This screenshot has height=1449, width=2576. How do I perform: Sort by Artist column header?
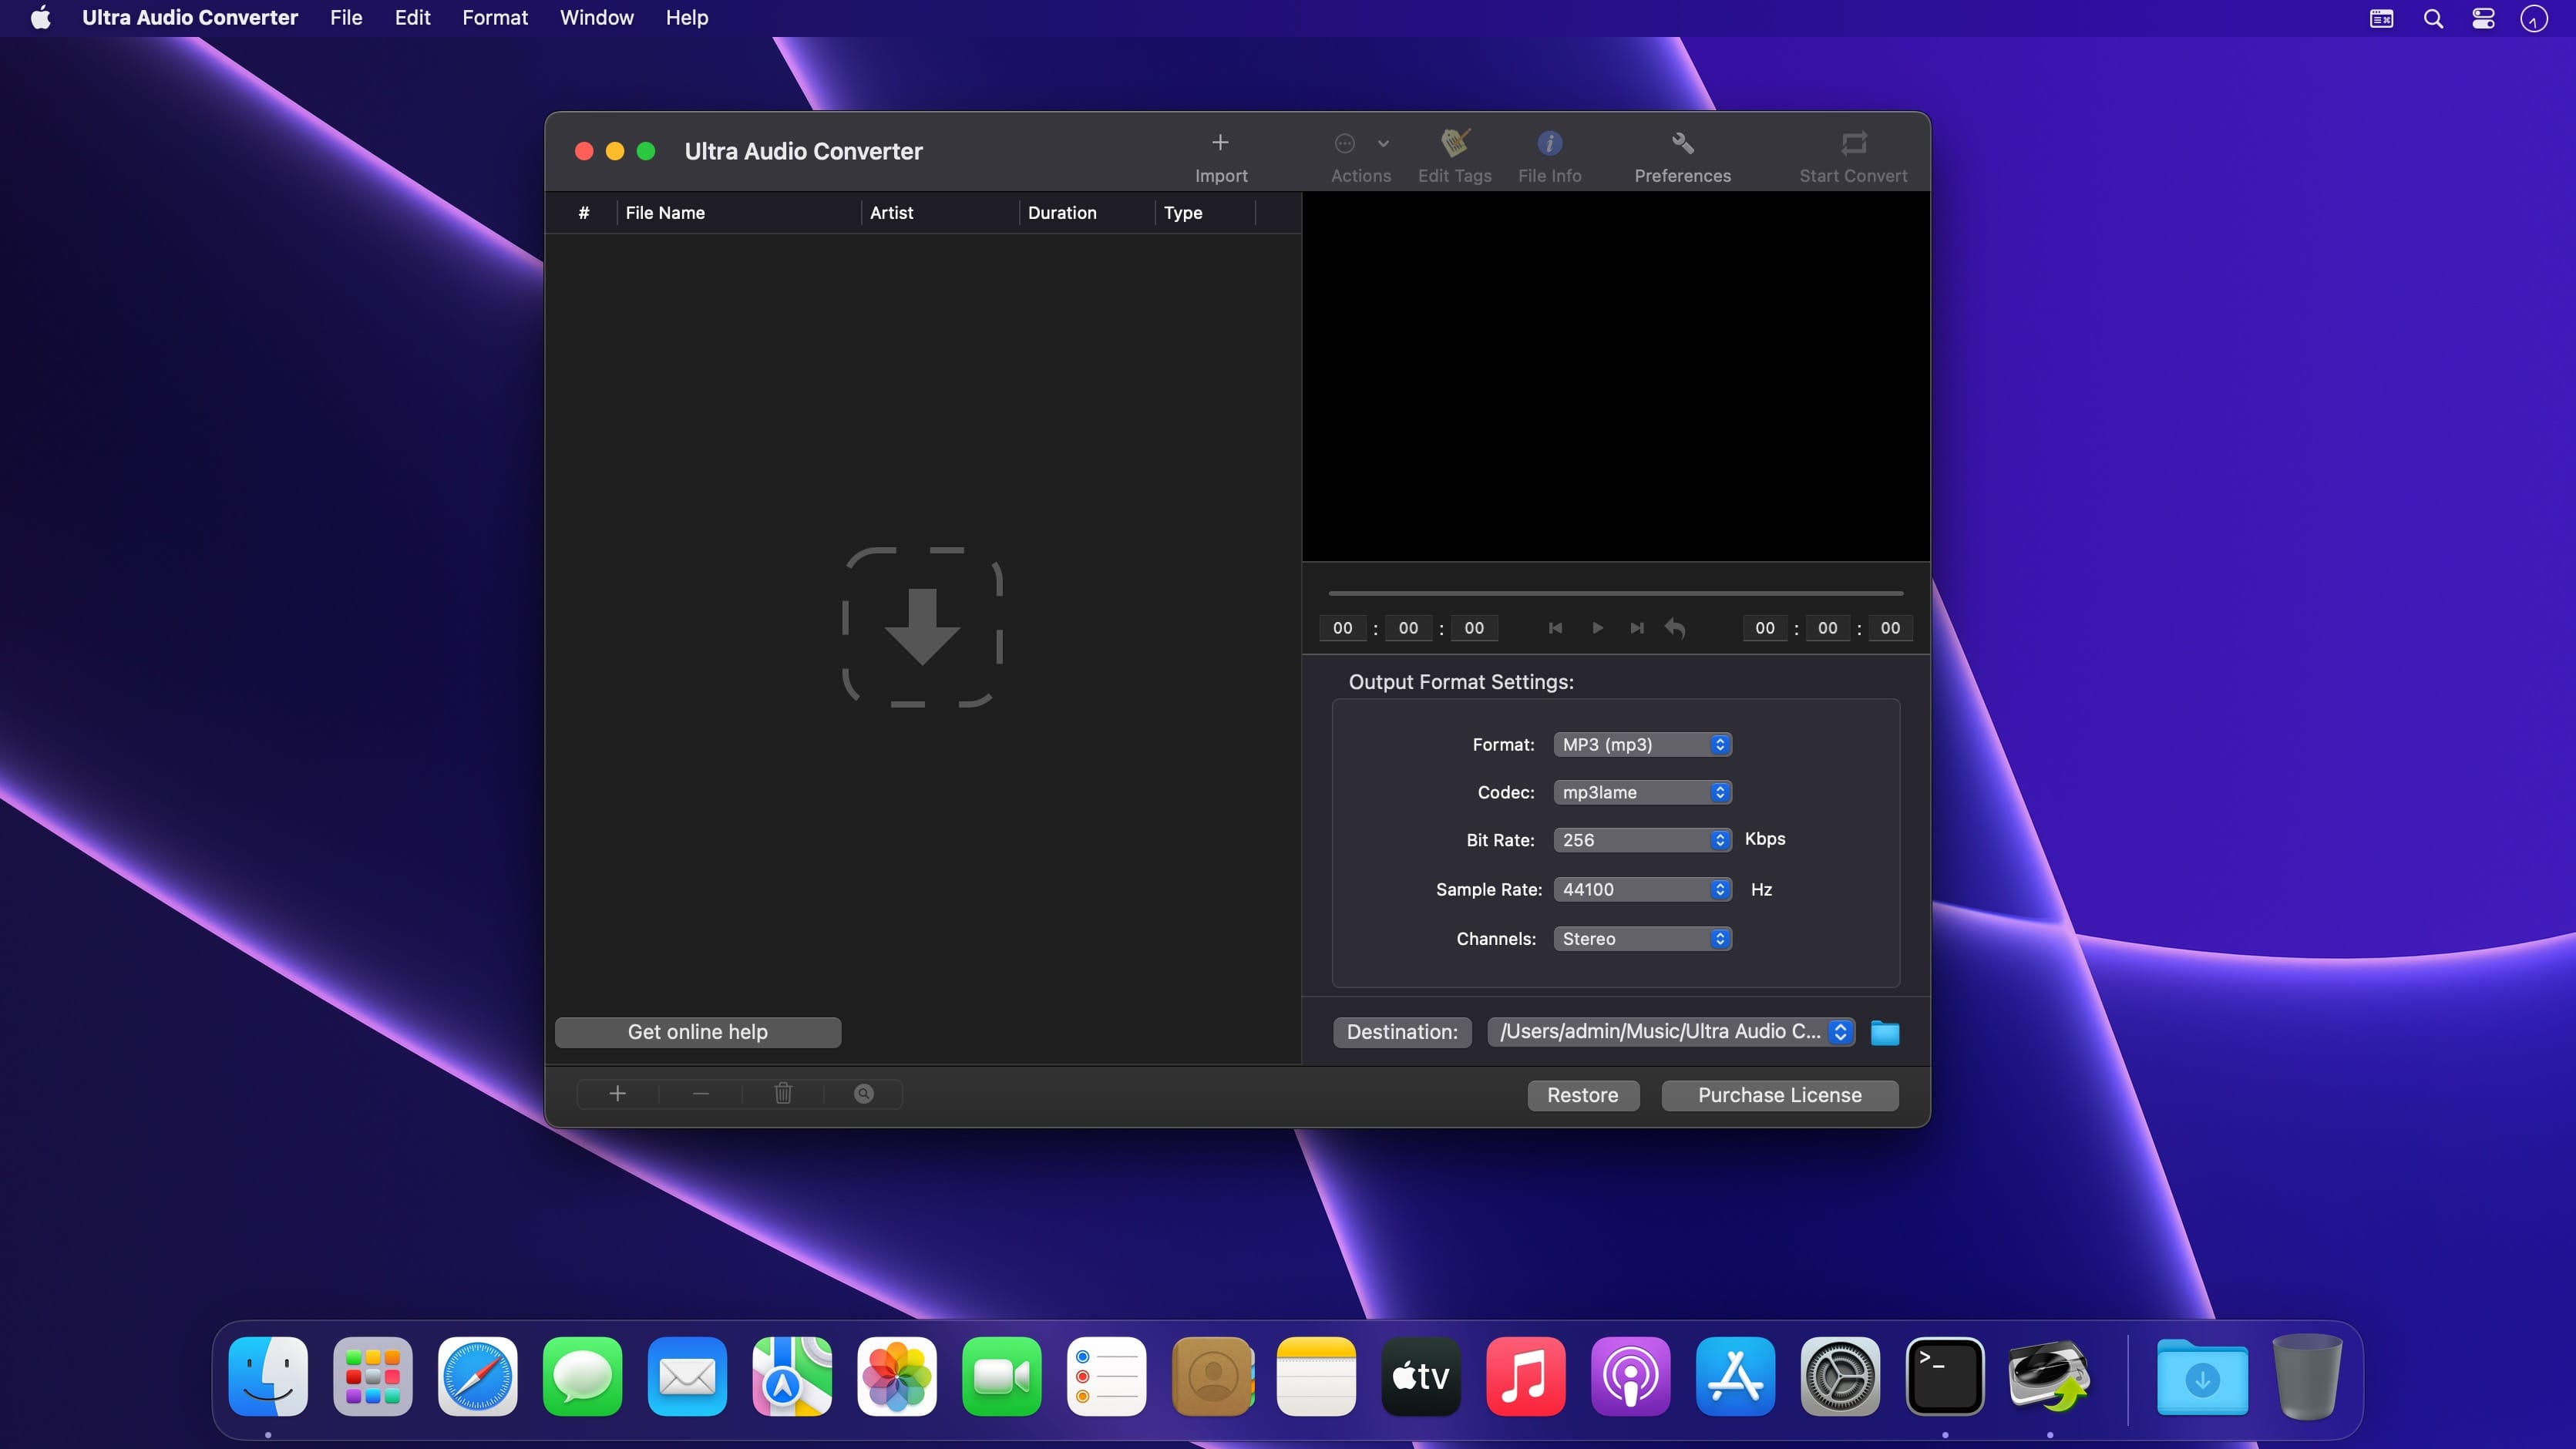tap(940, 213)
